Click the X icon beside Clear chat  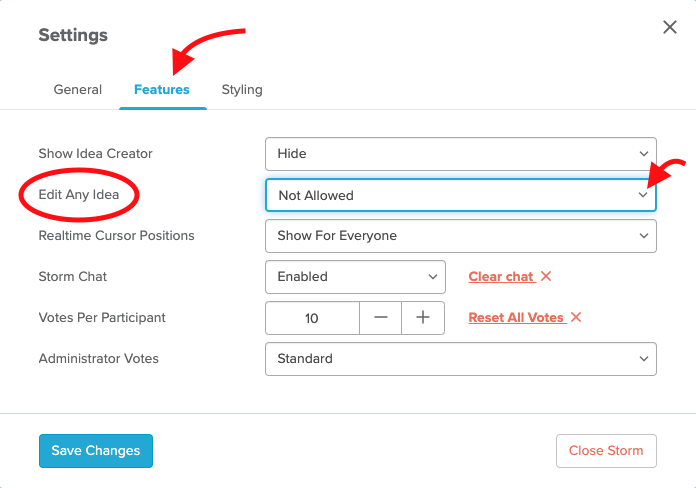(x=546, y=276)
